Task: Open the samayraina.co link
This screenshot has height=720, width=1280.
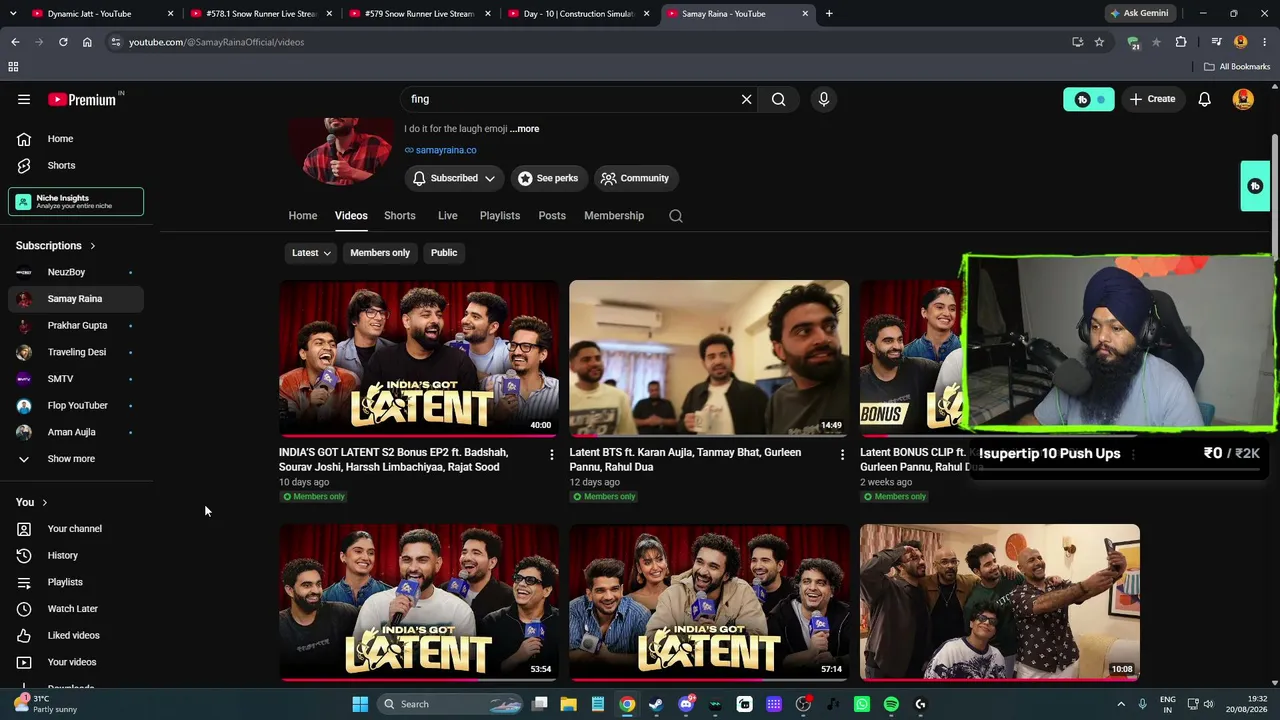Action: (x=446, y=150)
